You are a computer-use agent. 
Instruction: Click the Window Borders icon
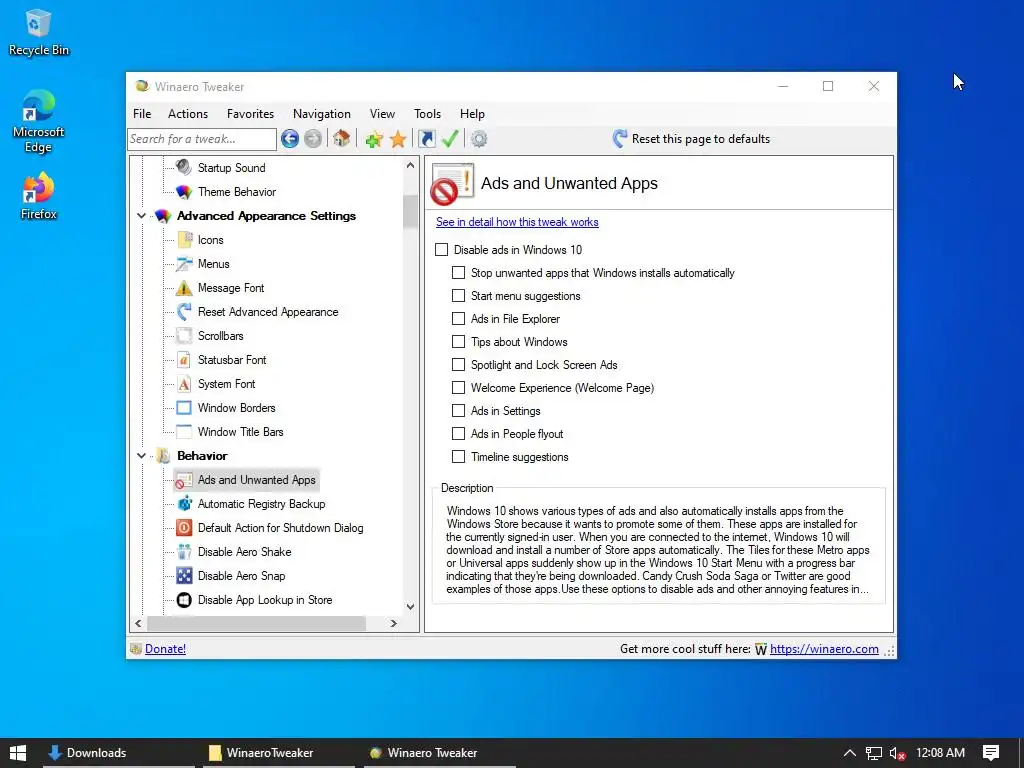(184, 408)
